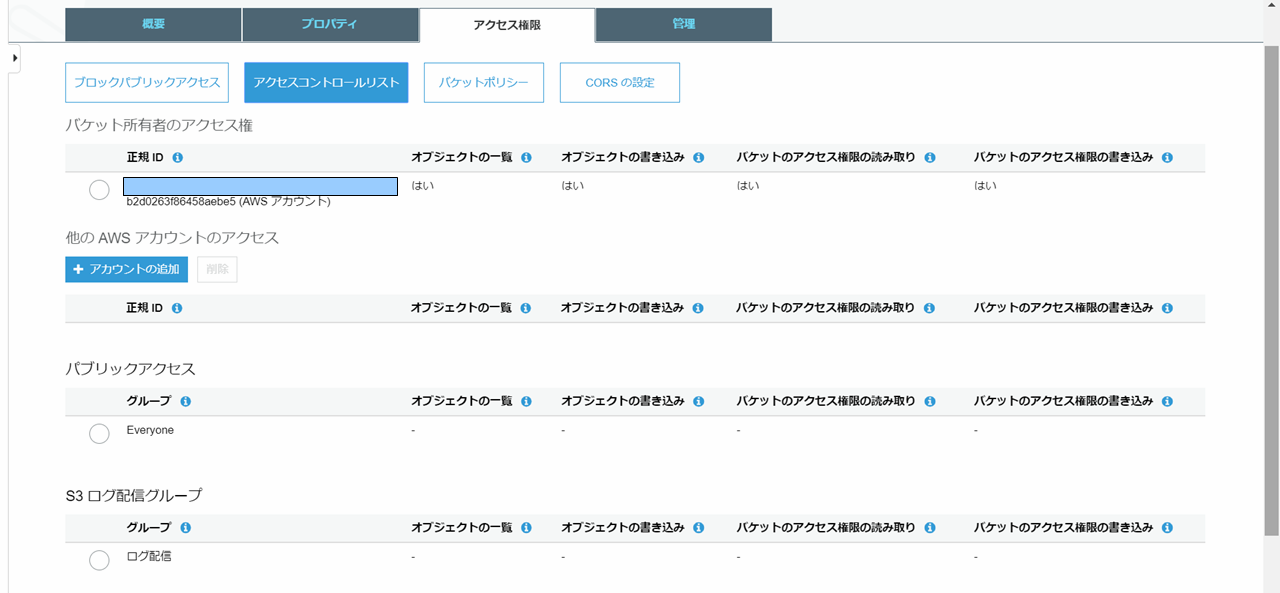This screenshot has height=593, width=1280.
Task: Info icon for アクセス権限の書き込み in other accounts table
Action: coord(1168,309)
